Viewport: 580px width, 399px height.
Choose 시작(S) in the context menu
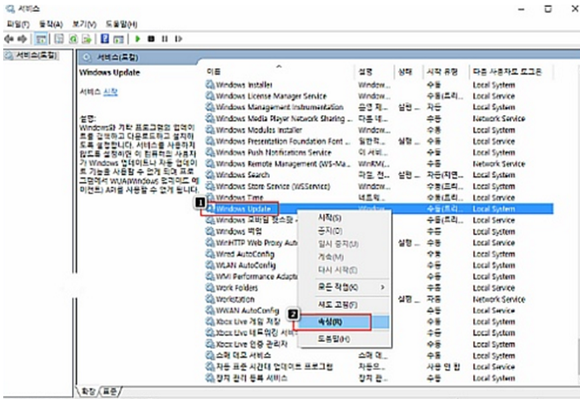(x=345, y=218)
